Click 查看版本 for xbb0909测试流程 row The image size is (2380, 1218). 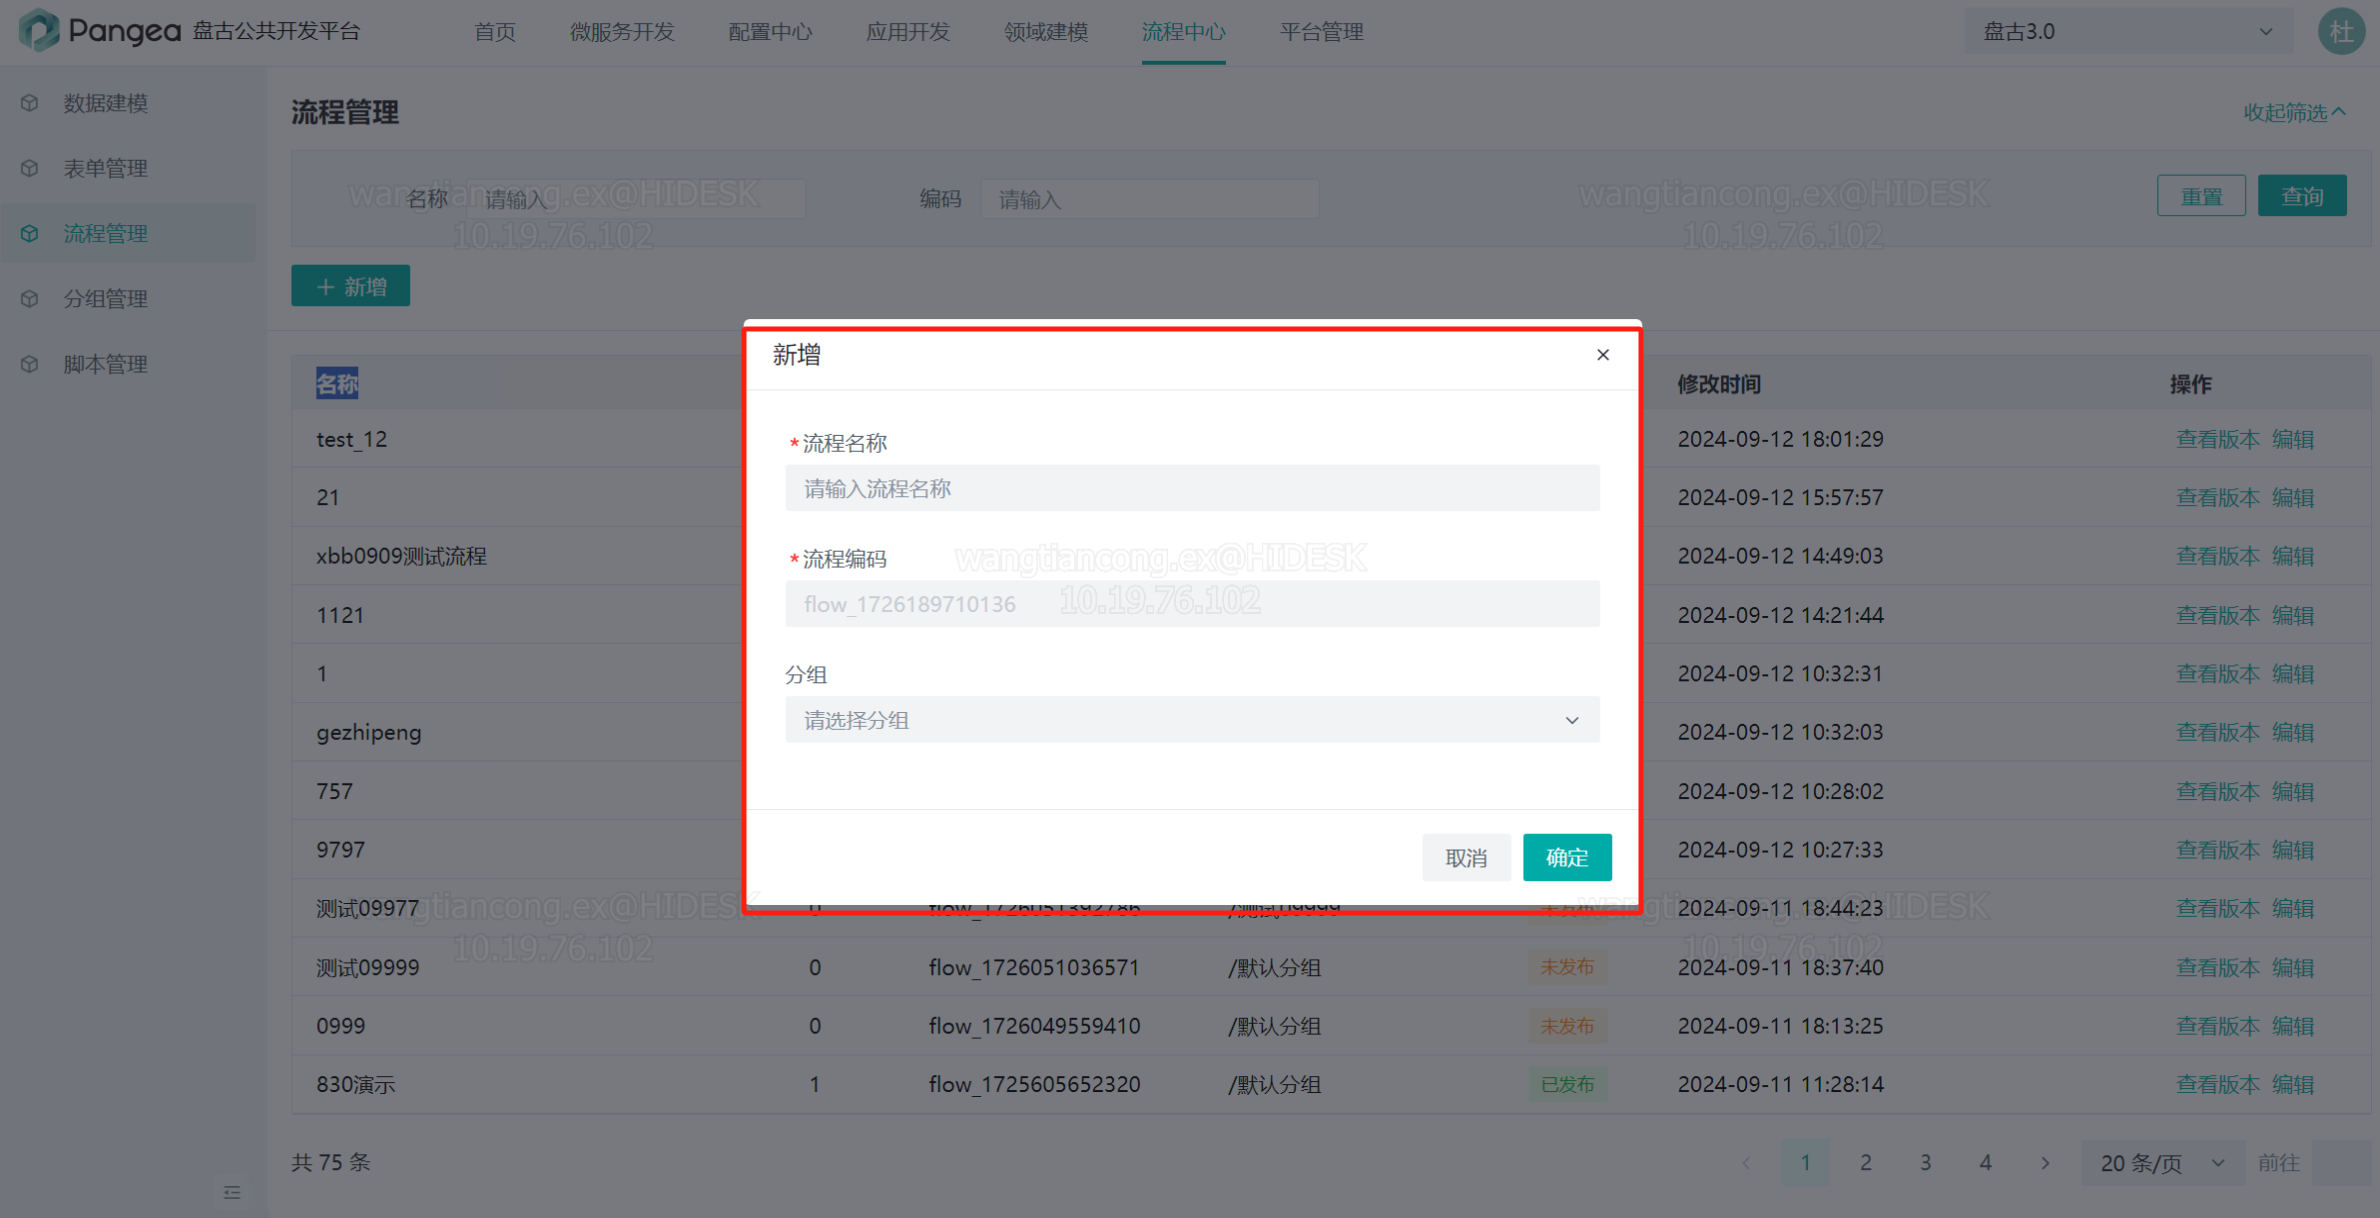point(2218,556)
